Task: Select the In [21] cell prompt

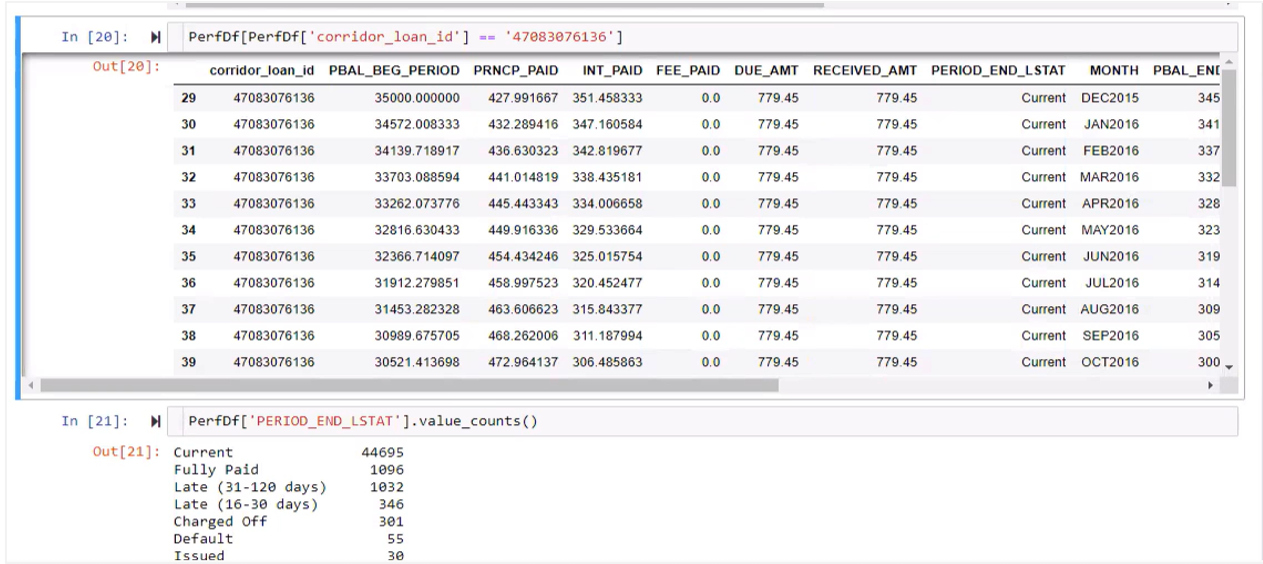Action: click(x=94, y=422)
